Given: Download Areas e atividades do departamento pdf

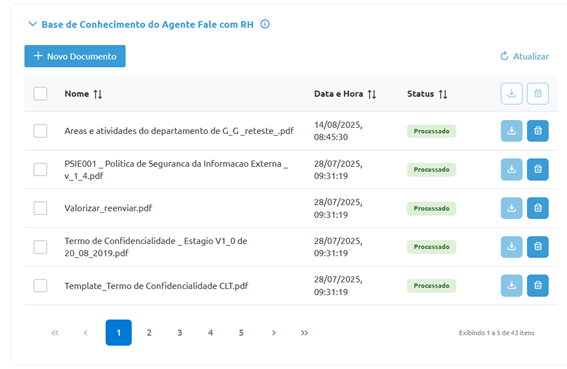Looking at the screenshot, I should [511, 131].
